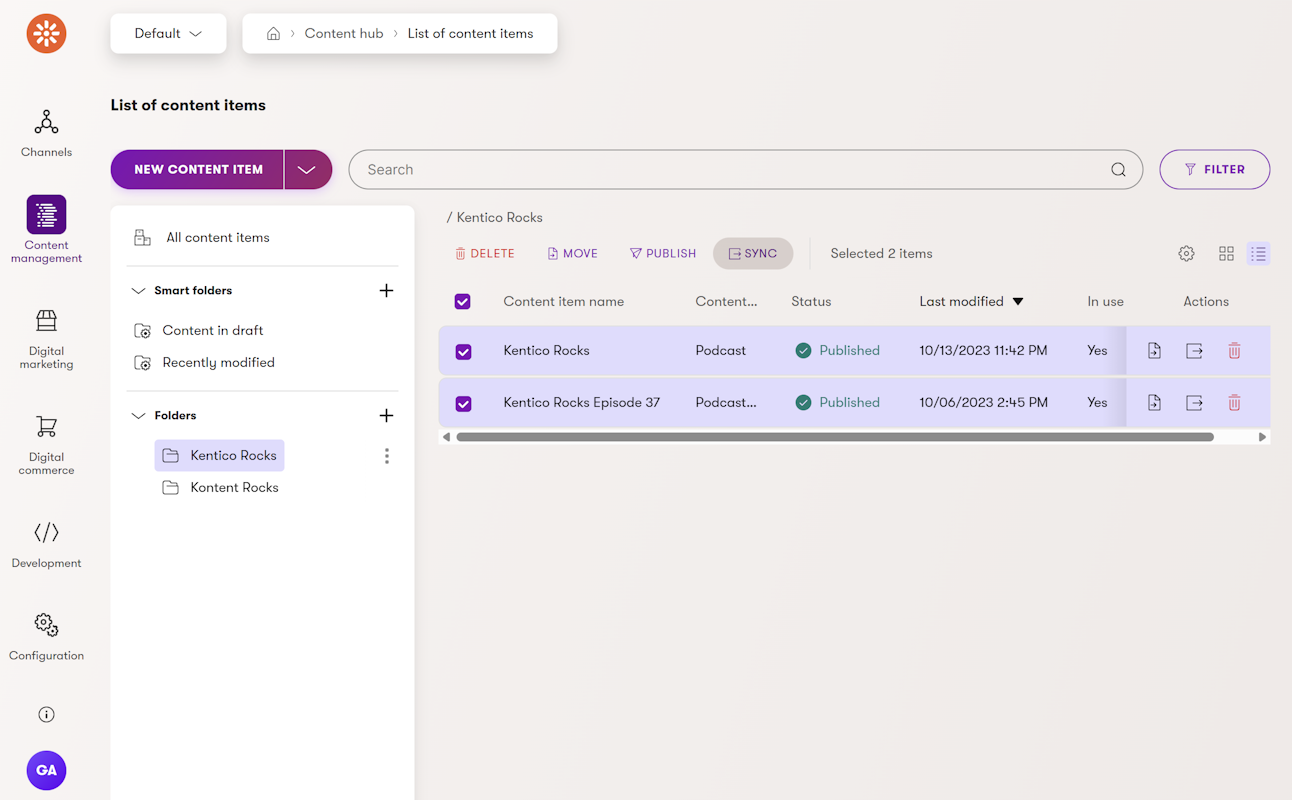The image size is (1292, 800).
Task: Click the New content item button
Action: pyautogui.click(x=198, y=170)
